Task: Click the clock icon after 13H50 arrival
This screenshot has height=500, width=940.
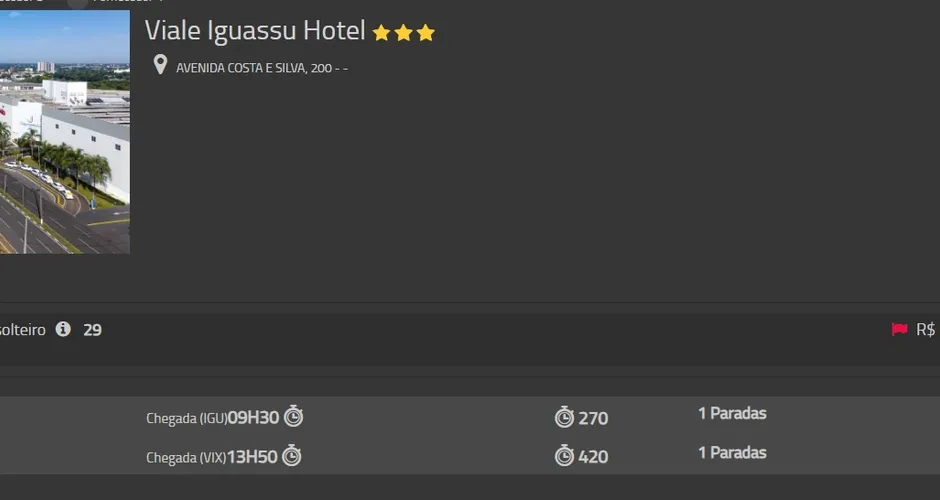Action: click(291, 456)
